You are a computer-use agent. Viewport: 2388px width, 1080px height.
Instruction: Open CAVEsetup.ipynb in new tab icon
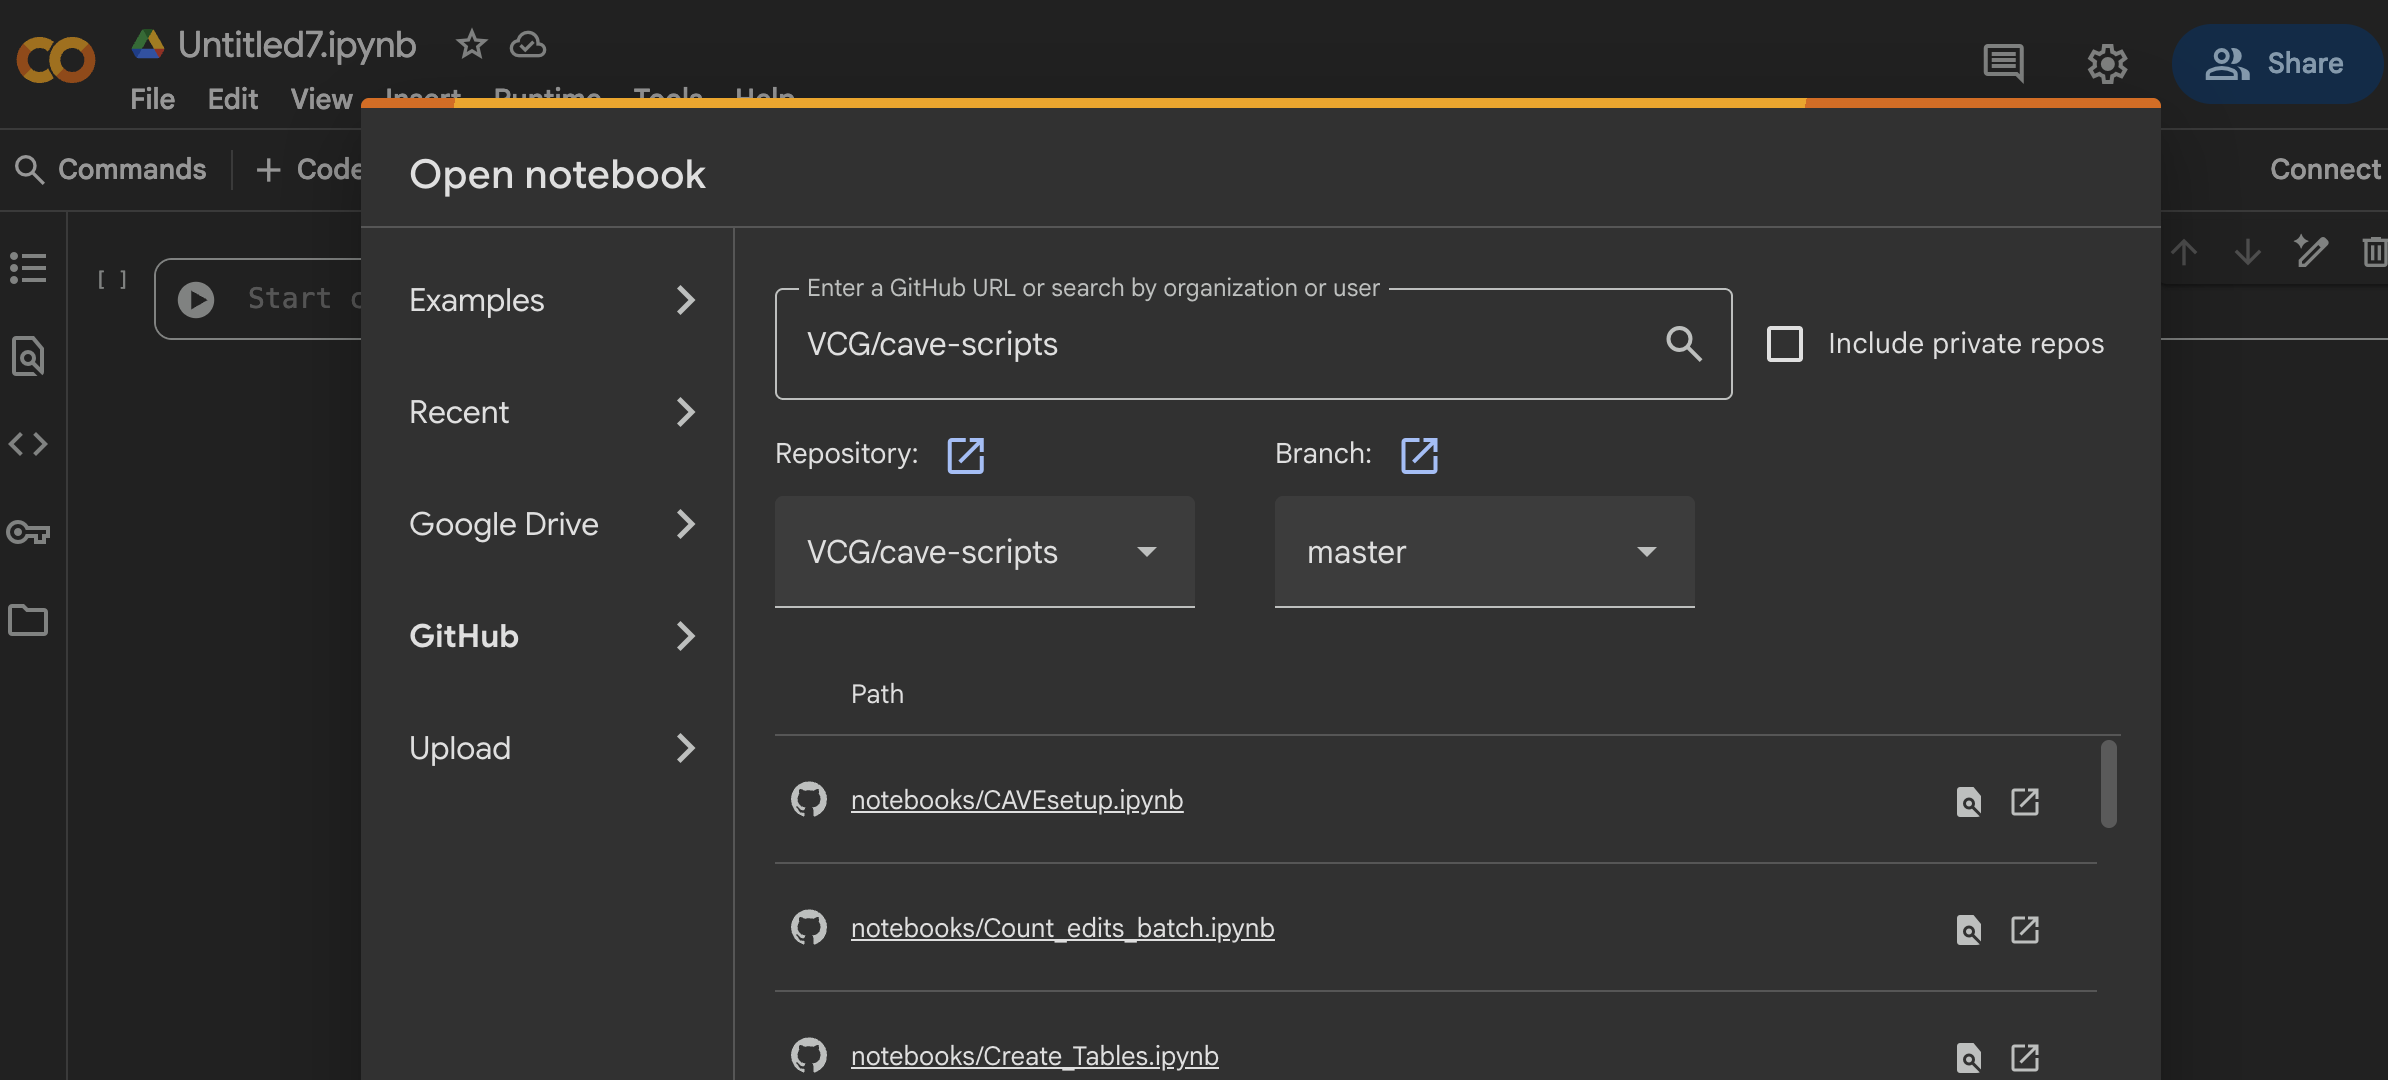2025,801
